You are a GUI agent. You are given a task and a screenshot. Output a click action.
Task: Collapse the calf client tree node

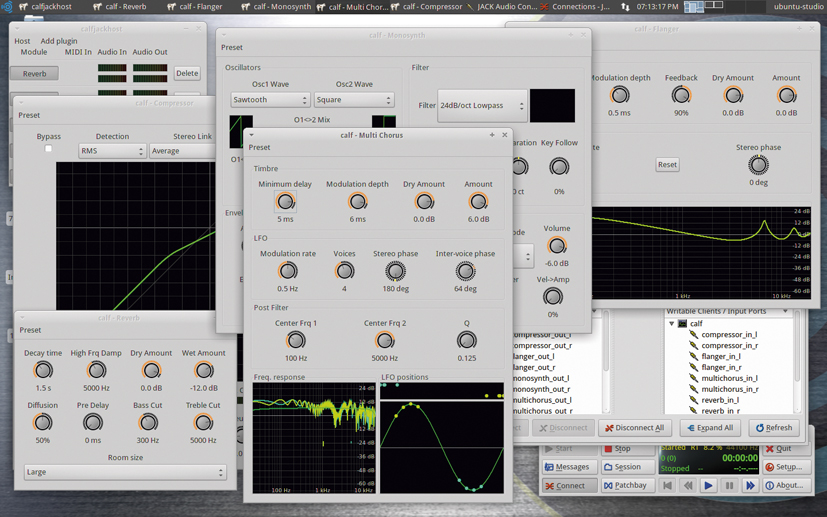[671, 323]
